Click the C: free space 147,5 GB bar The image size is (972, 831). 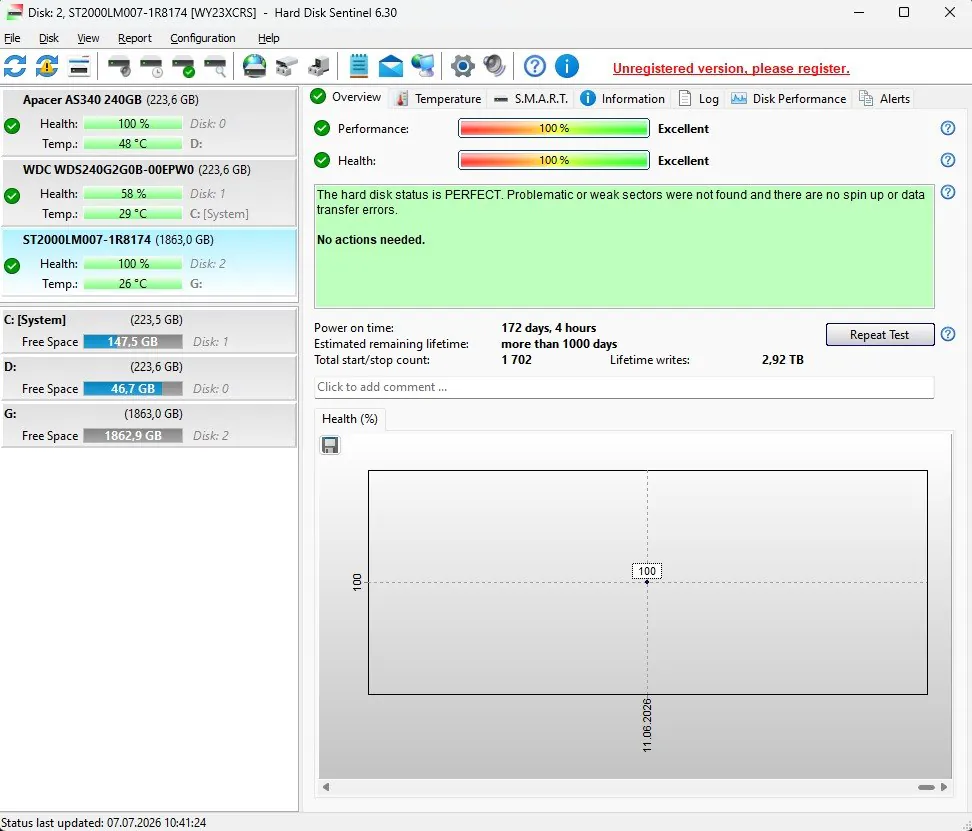point(133,341)
